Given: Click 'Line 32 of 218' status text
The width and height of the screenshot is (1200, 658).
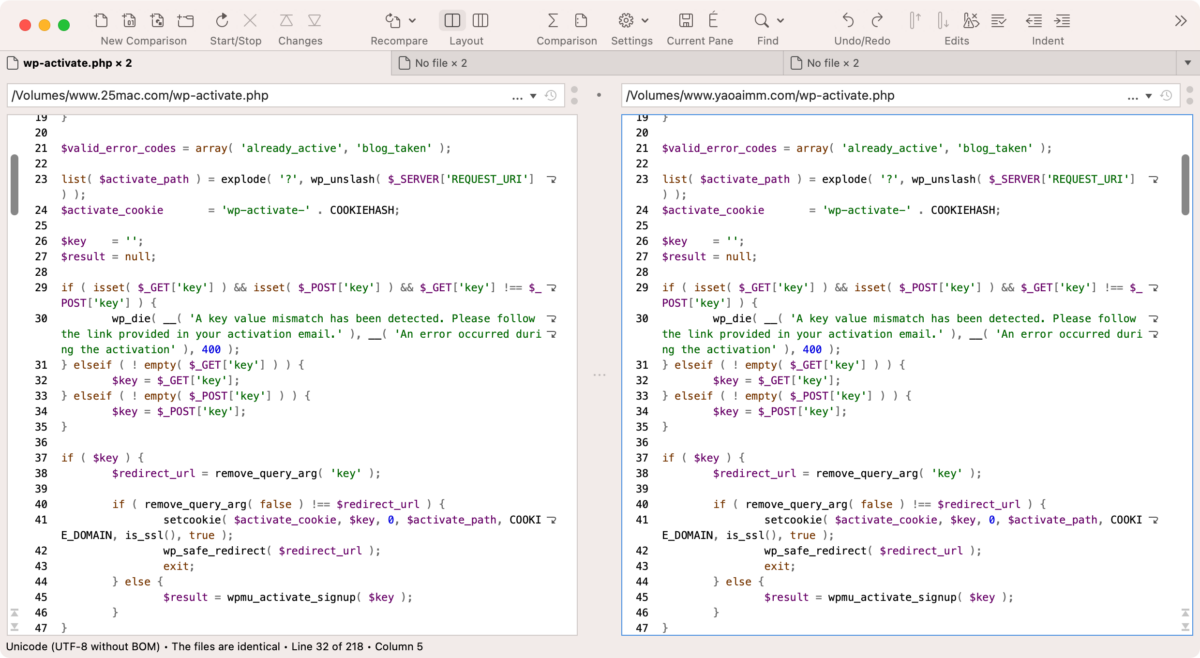Looking at the screenshot, I should click(x=326, y=647).
